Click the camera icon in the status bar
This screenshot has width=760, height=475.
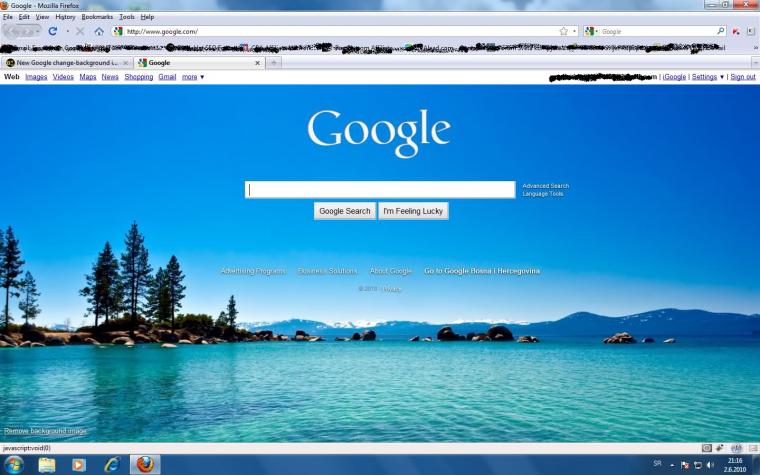pos(707,448)
